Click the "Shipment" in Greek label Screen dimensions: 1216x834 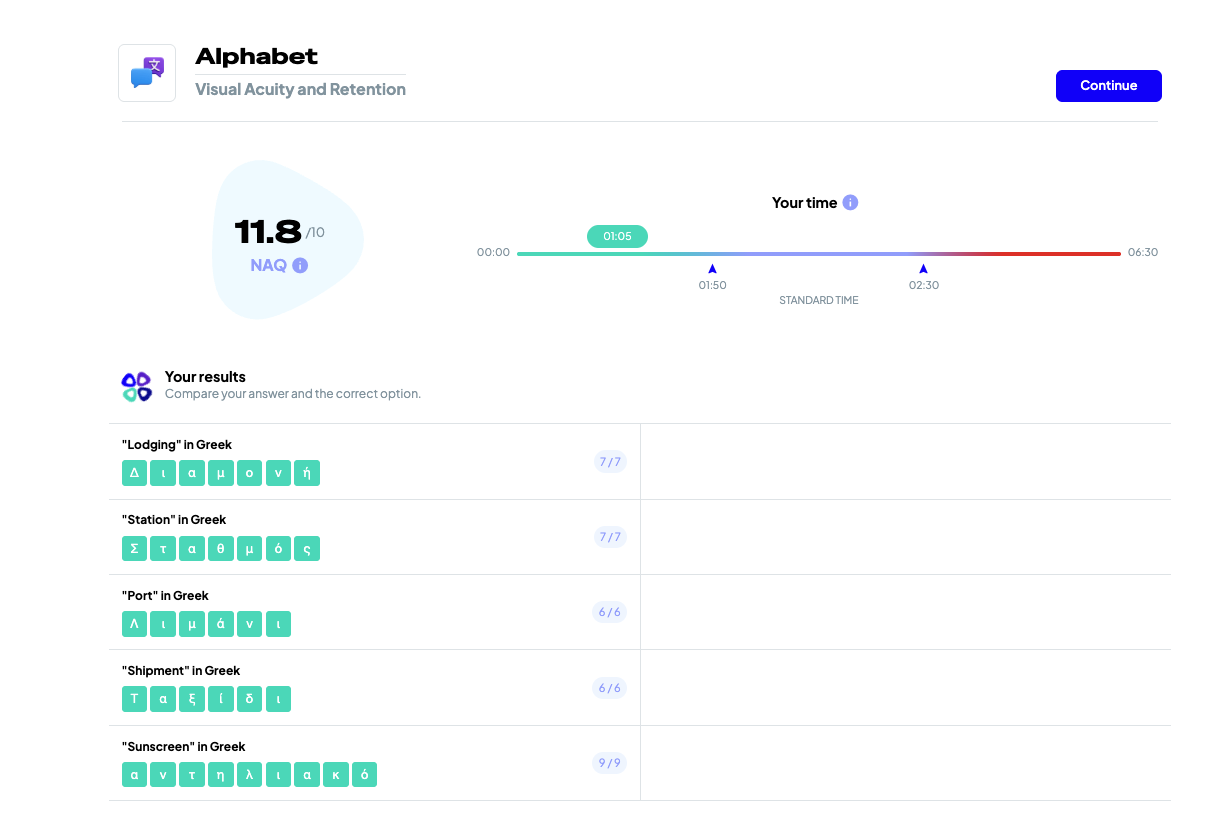181,671
